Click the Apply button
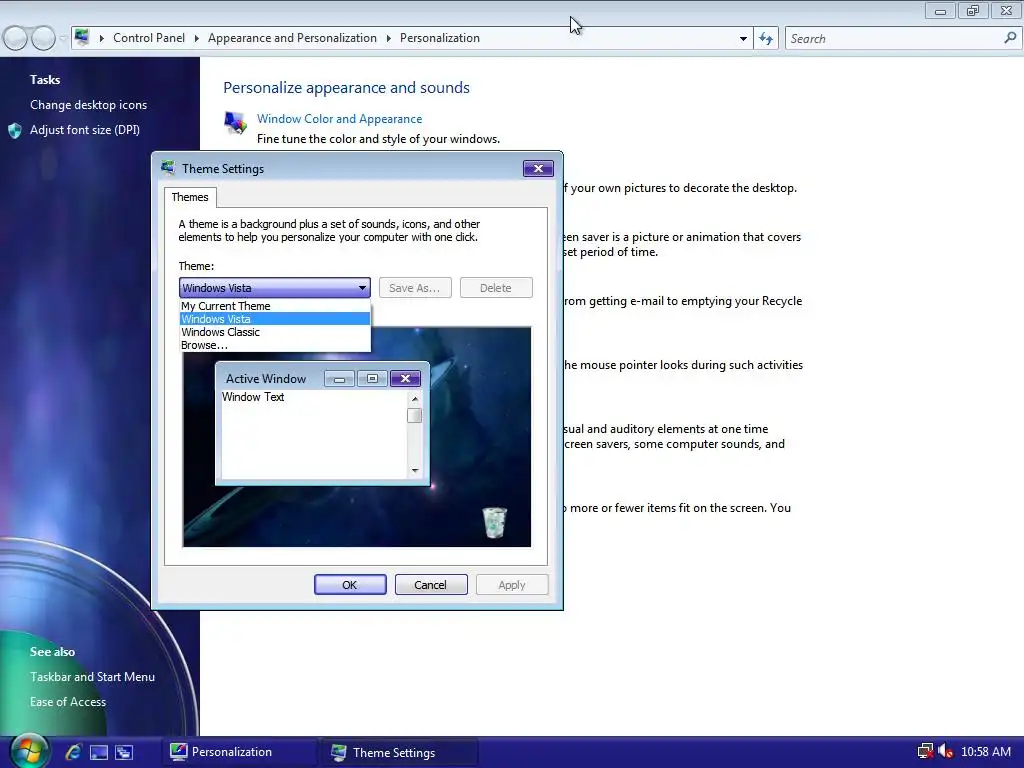1024x768 pixels. [512, 584]
